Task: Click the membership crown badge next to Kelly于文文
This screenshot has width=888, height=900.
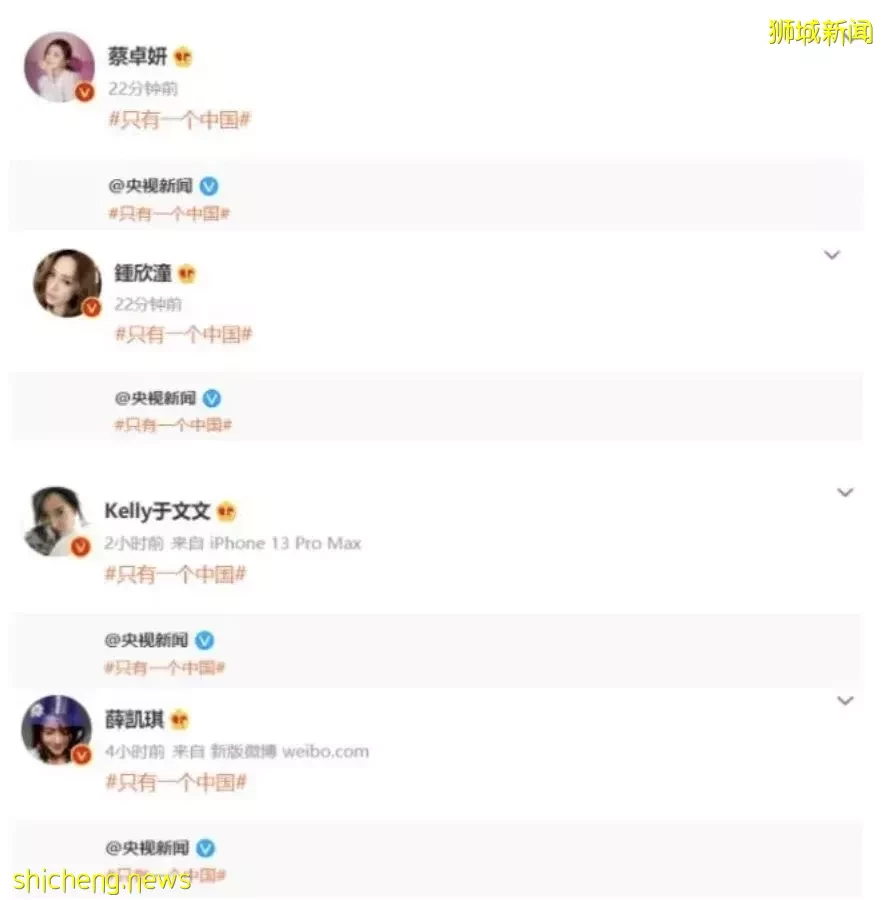Action: [x=227, y=511]
